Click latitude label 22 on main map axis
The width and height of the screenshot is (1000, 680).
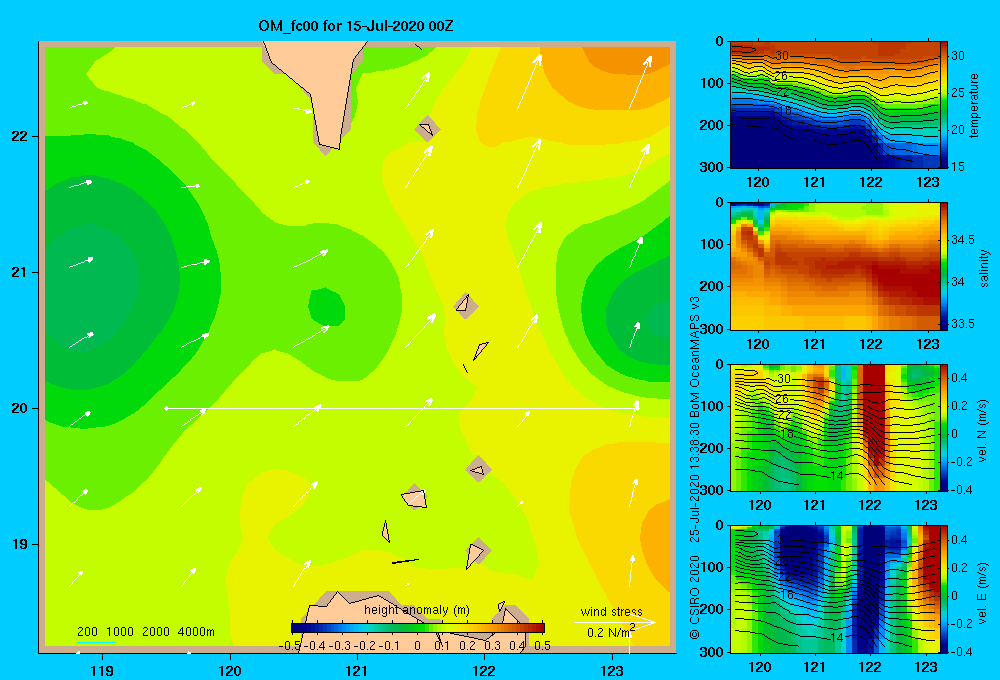point(20,137)
